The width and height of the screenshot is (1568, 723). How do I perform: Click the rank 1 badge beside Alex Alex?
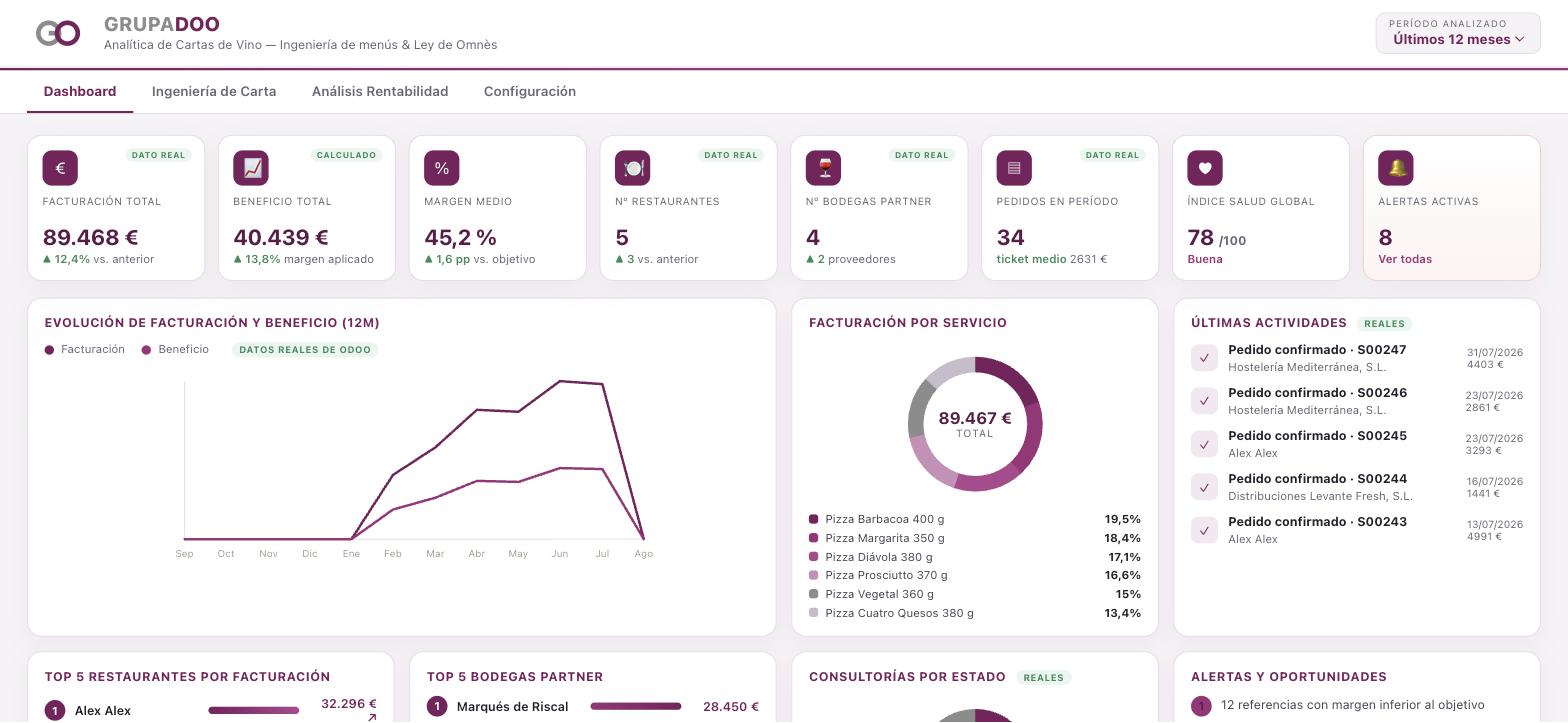tap(55, 711)
